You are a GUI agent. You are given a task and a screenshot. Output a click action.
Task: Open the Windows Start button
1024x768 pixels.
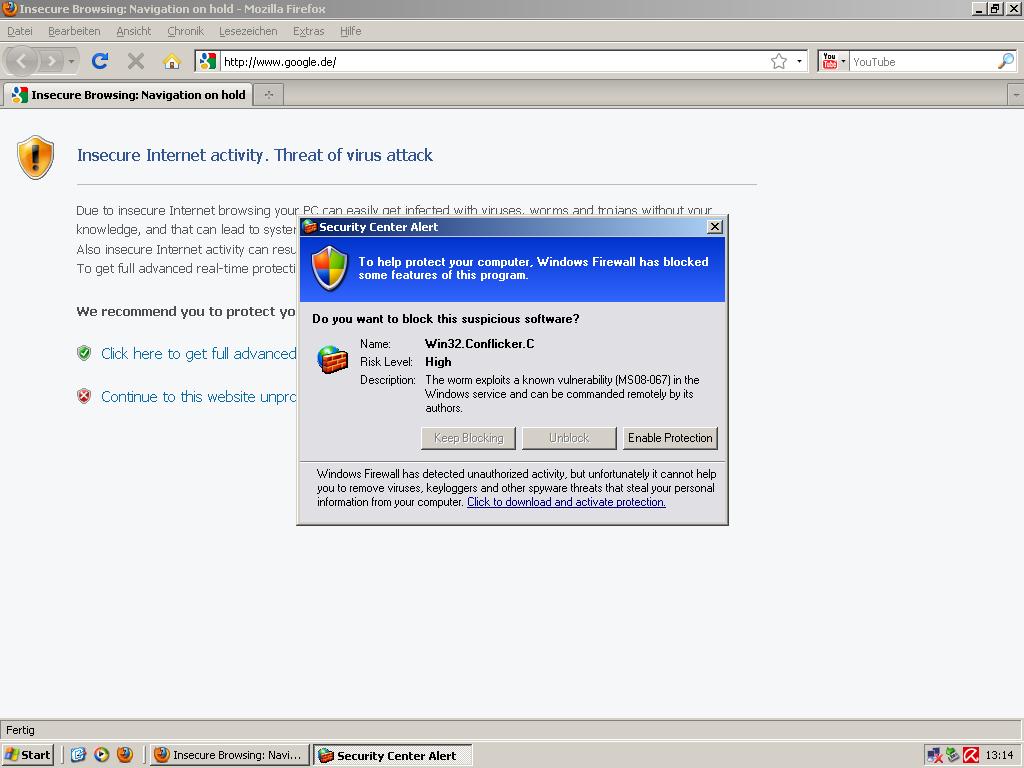(27, 755)
